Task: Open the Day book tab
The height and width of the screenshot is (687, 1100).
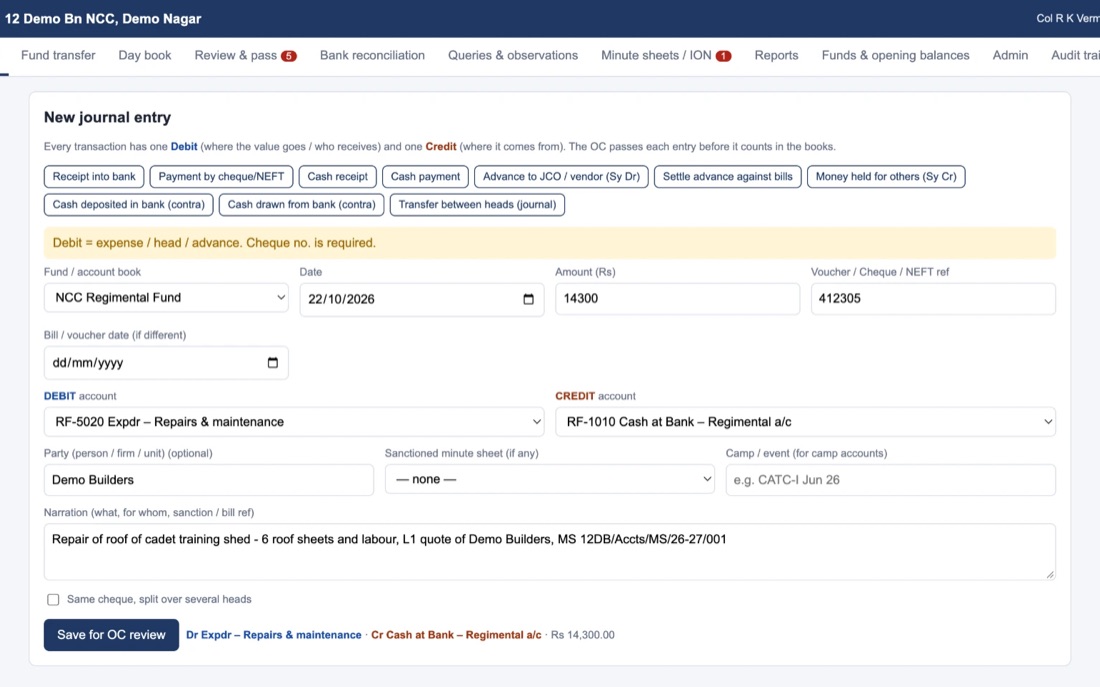Action: coord(145,55)
